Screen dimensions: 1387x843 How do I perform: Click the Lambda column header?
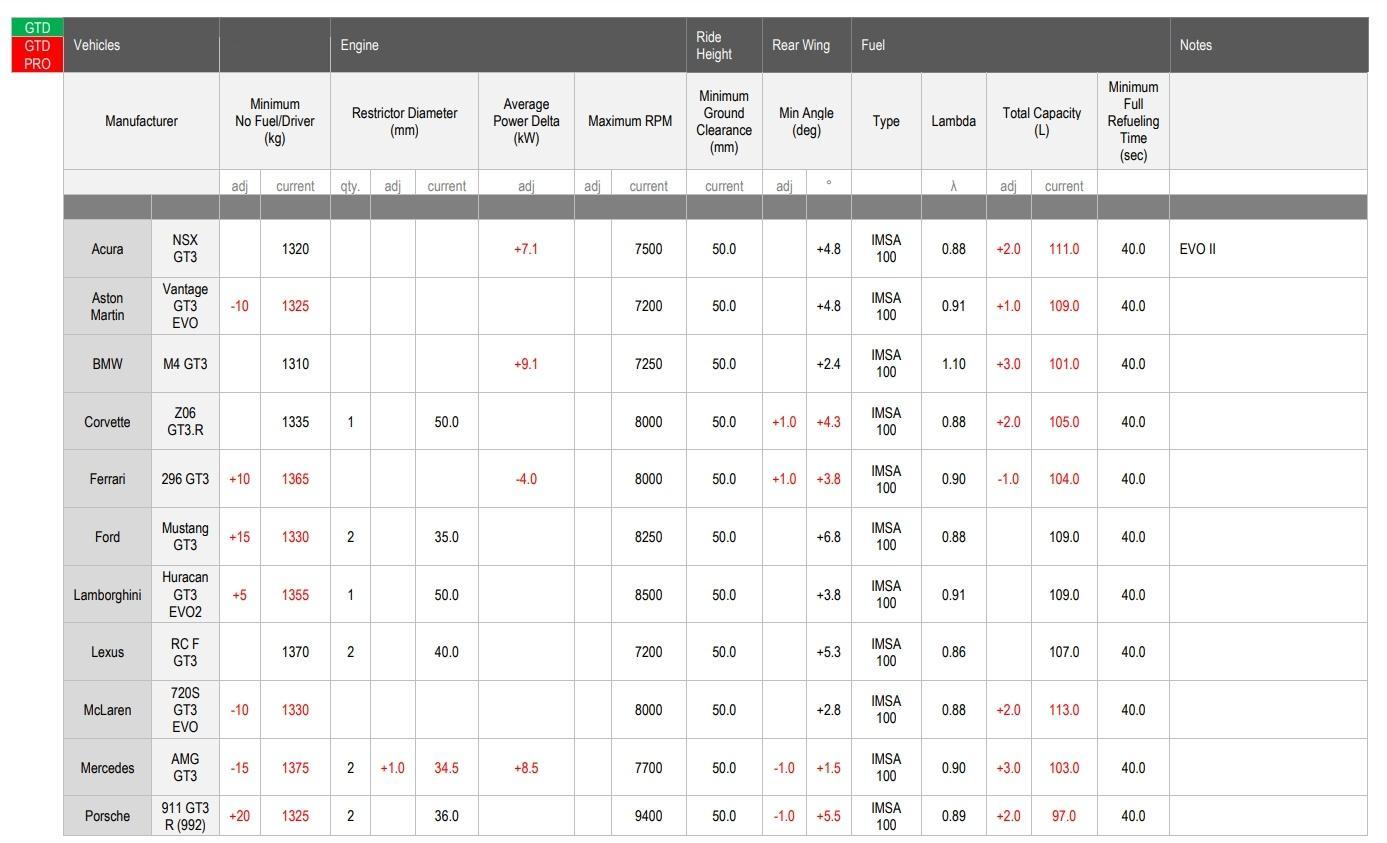pyautogui.click(x=953, y=121)
